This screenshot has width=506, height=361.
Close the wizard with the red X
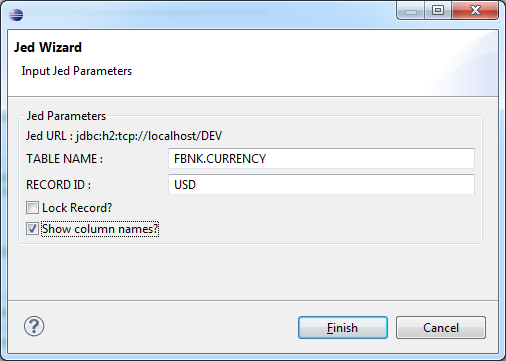tap(475, 11)
